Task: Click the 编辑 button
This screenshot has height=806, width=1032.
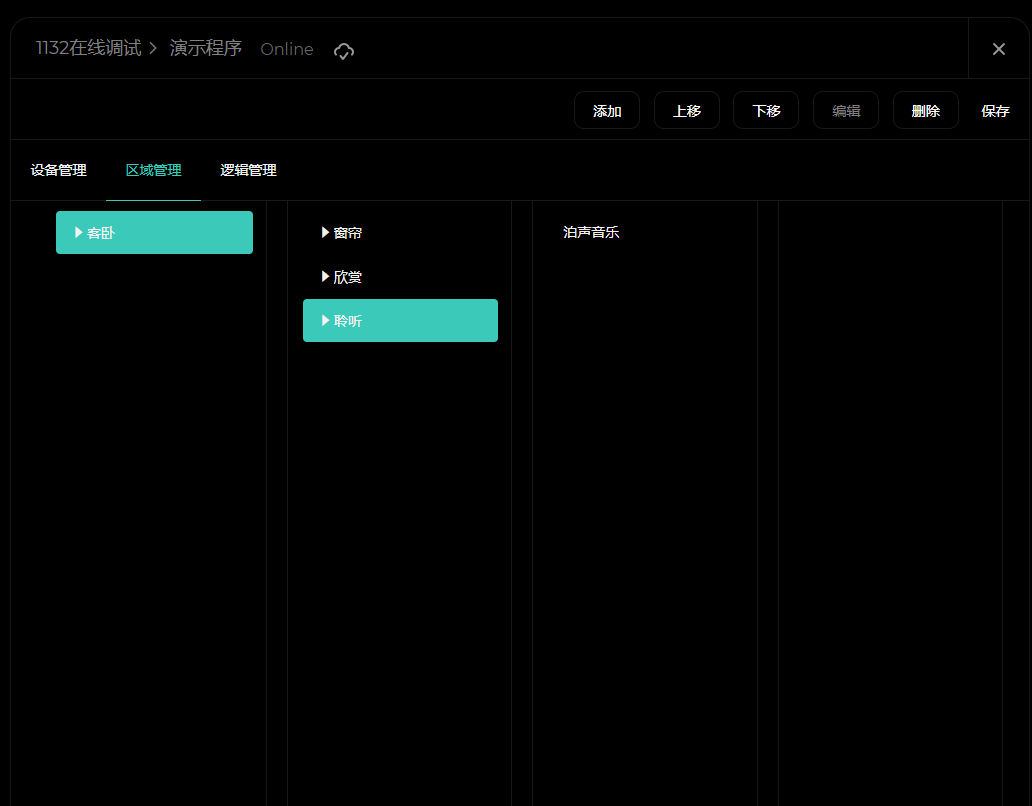Action: (x=846, y=111)
